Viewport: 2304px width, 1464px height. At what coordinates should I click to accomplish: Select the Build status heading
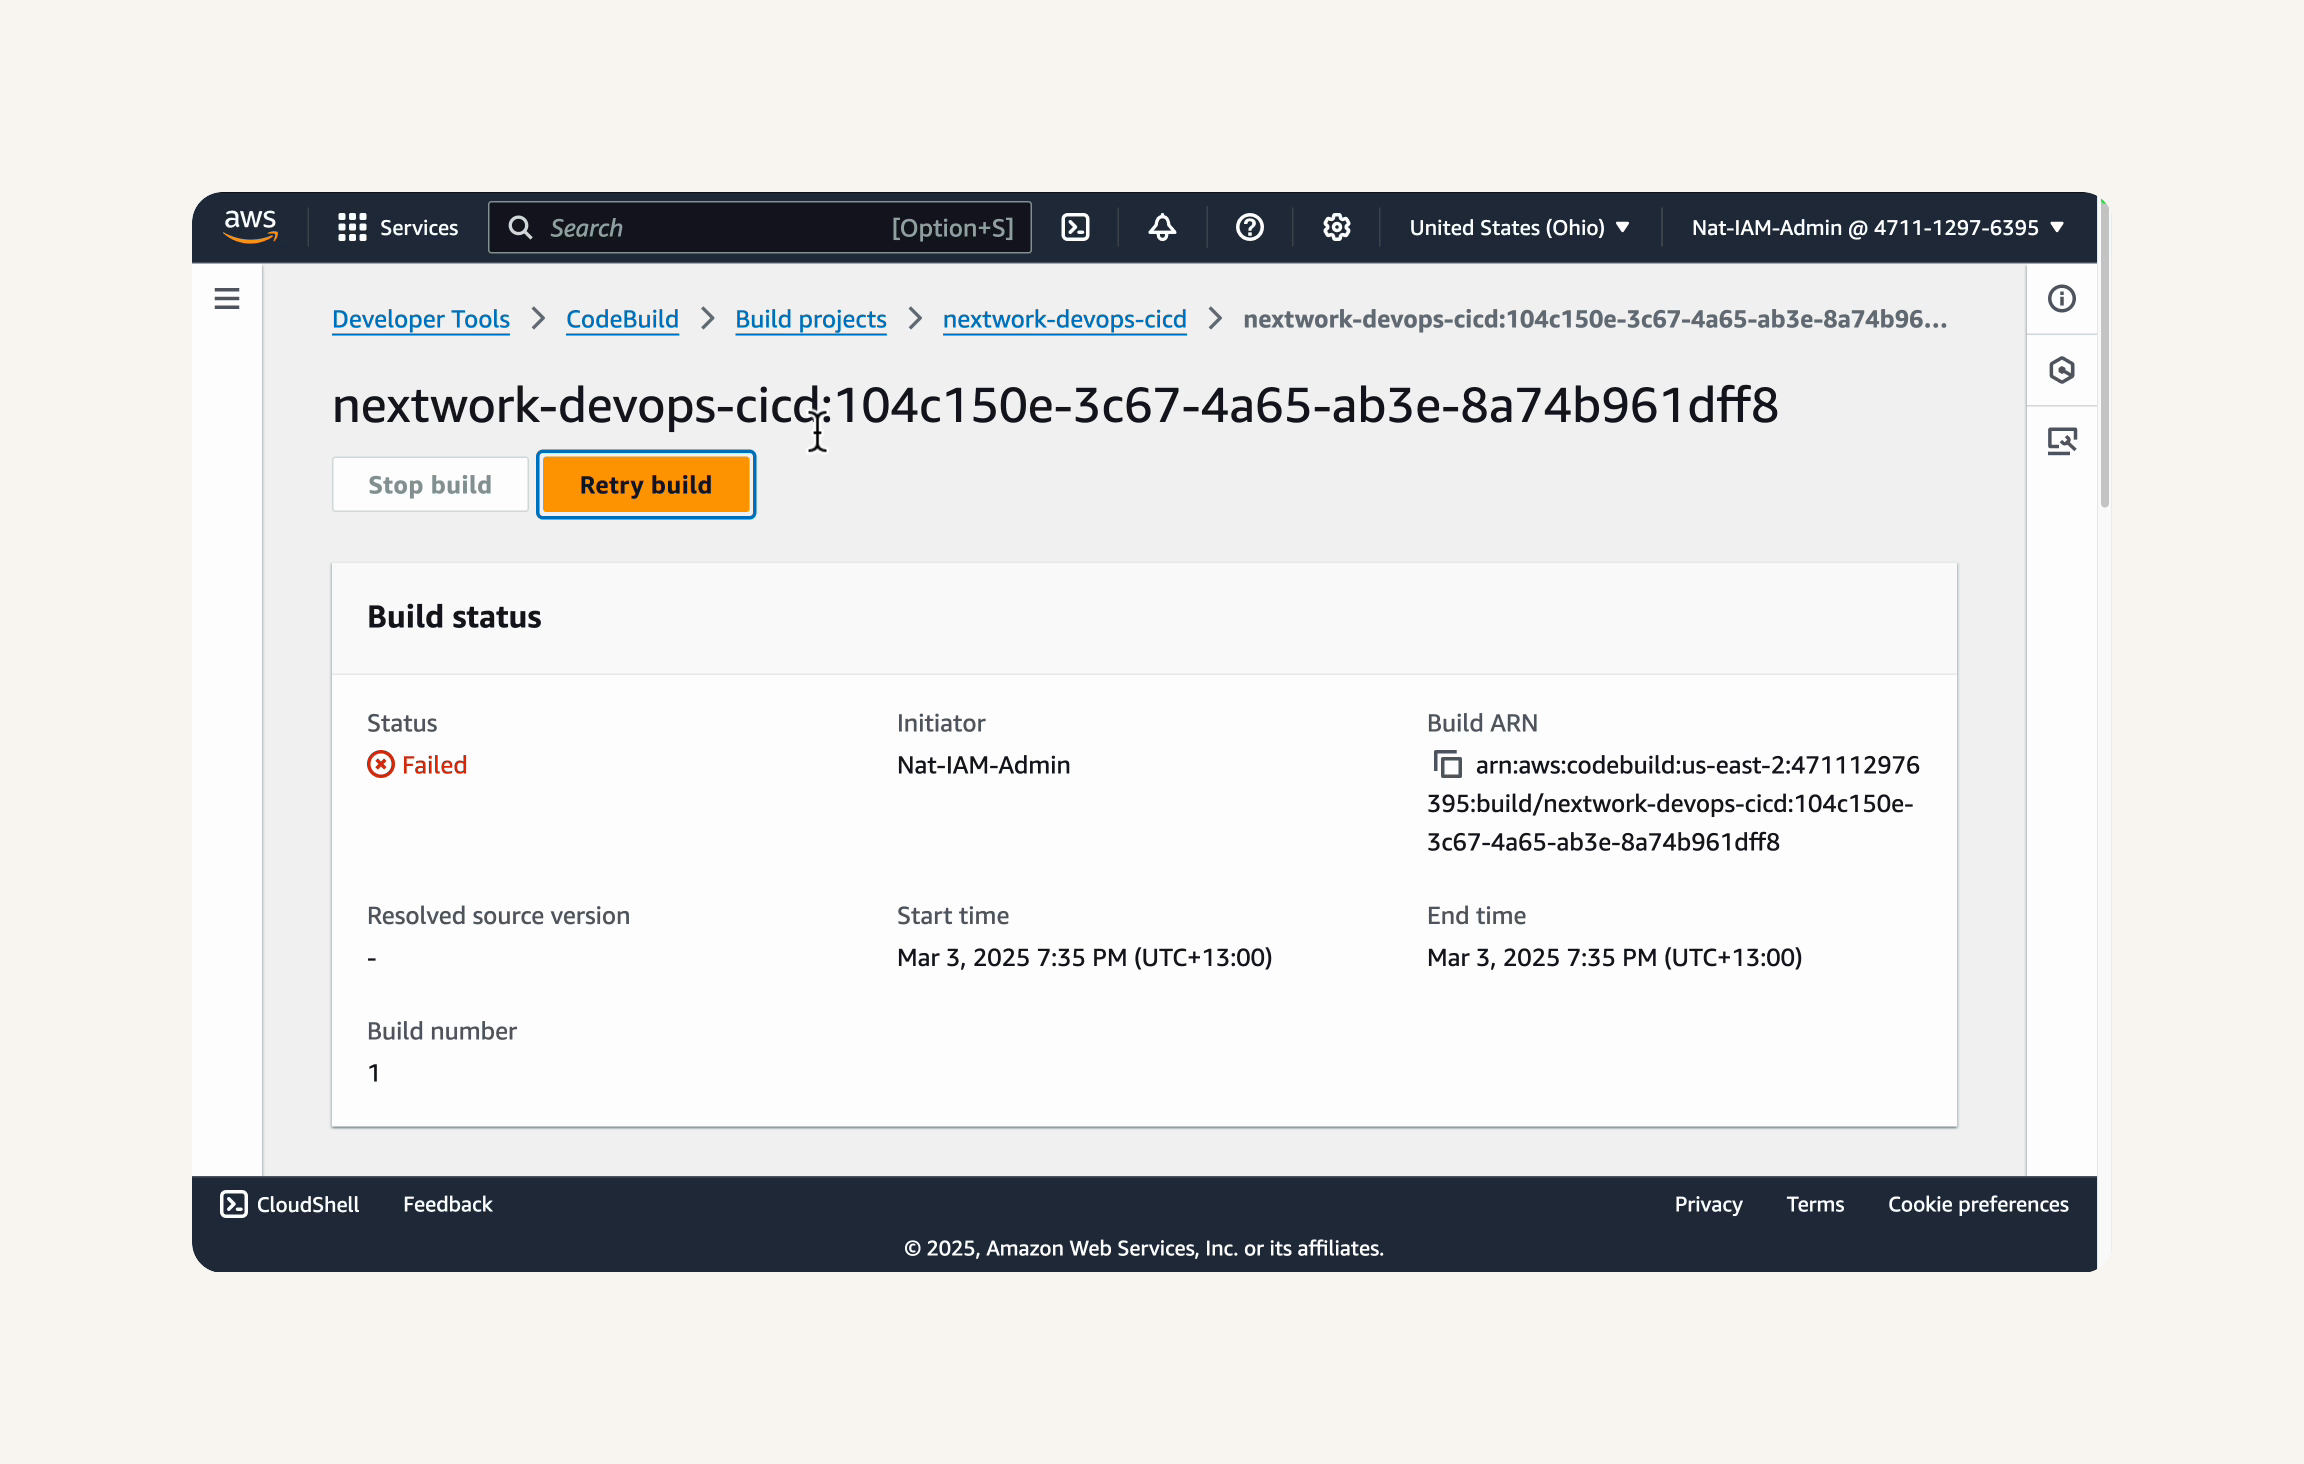coord(454,617)
